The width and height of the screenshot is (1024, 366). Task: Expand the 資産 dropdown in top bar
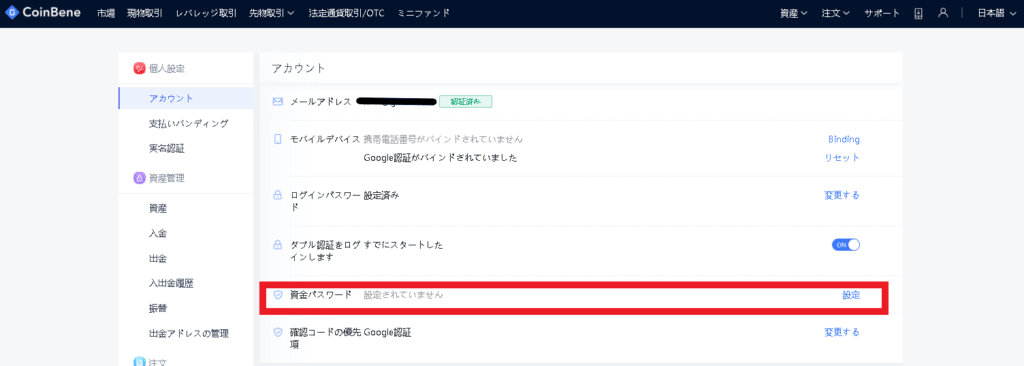tap(794, 13)
